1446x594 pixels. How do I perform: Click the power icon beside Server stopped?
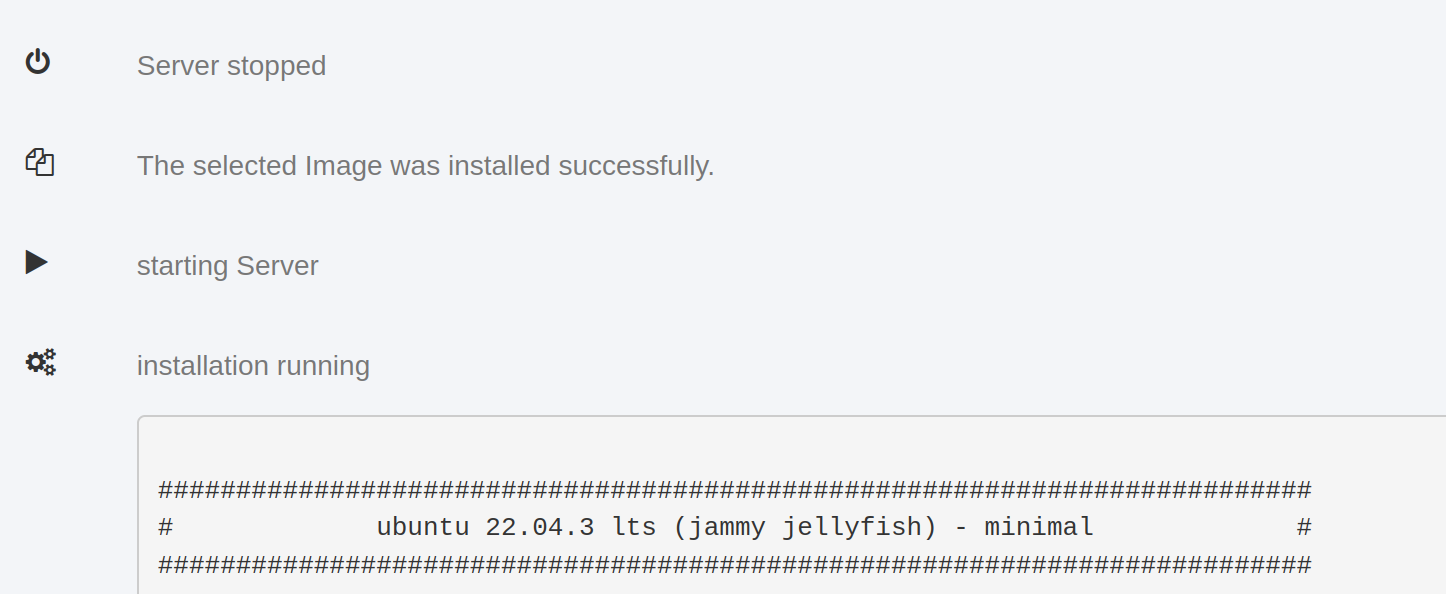38,62
